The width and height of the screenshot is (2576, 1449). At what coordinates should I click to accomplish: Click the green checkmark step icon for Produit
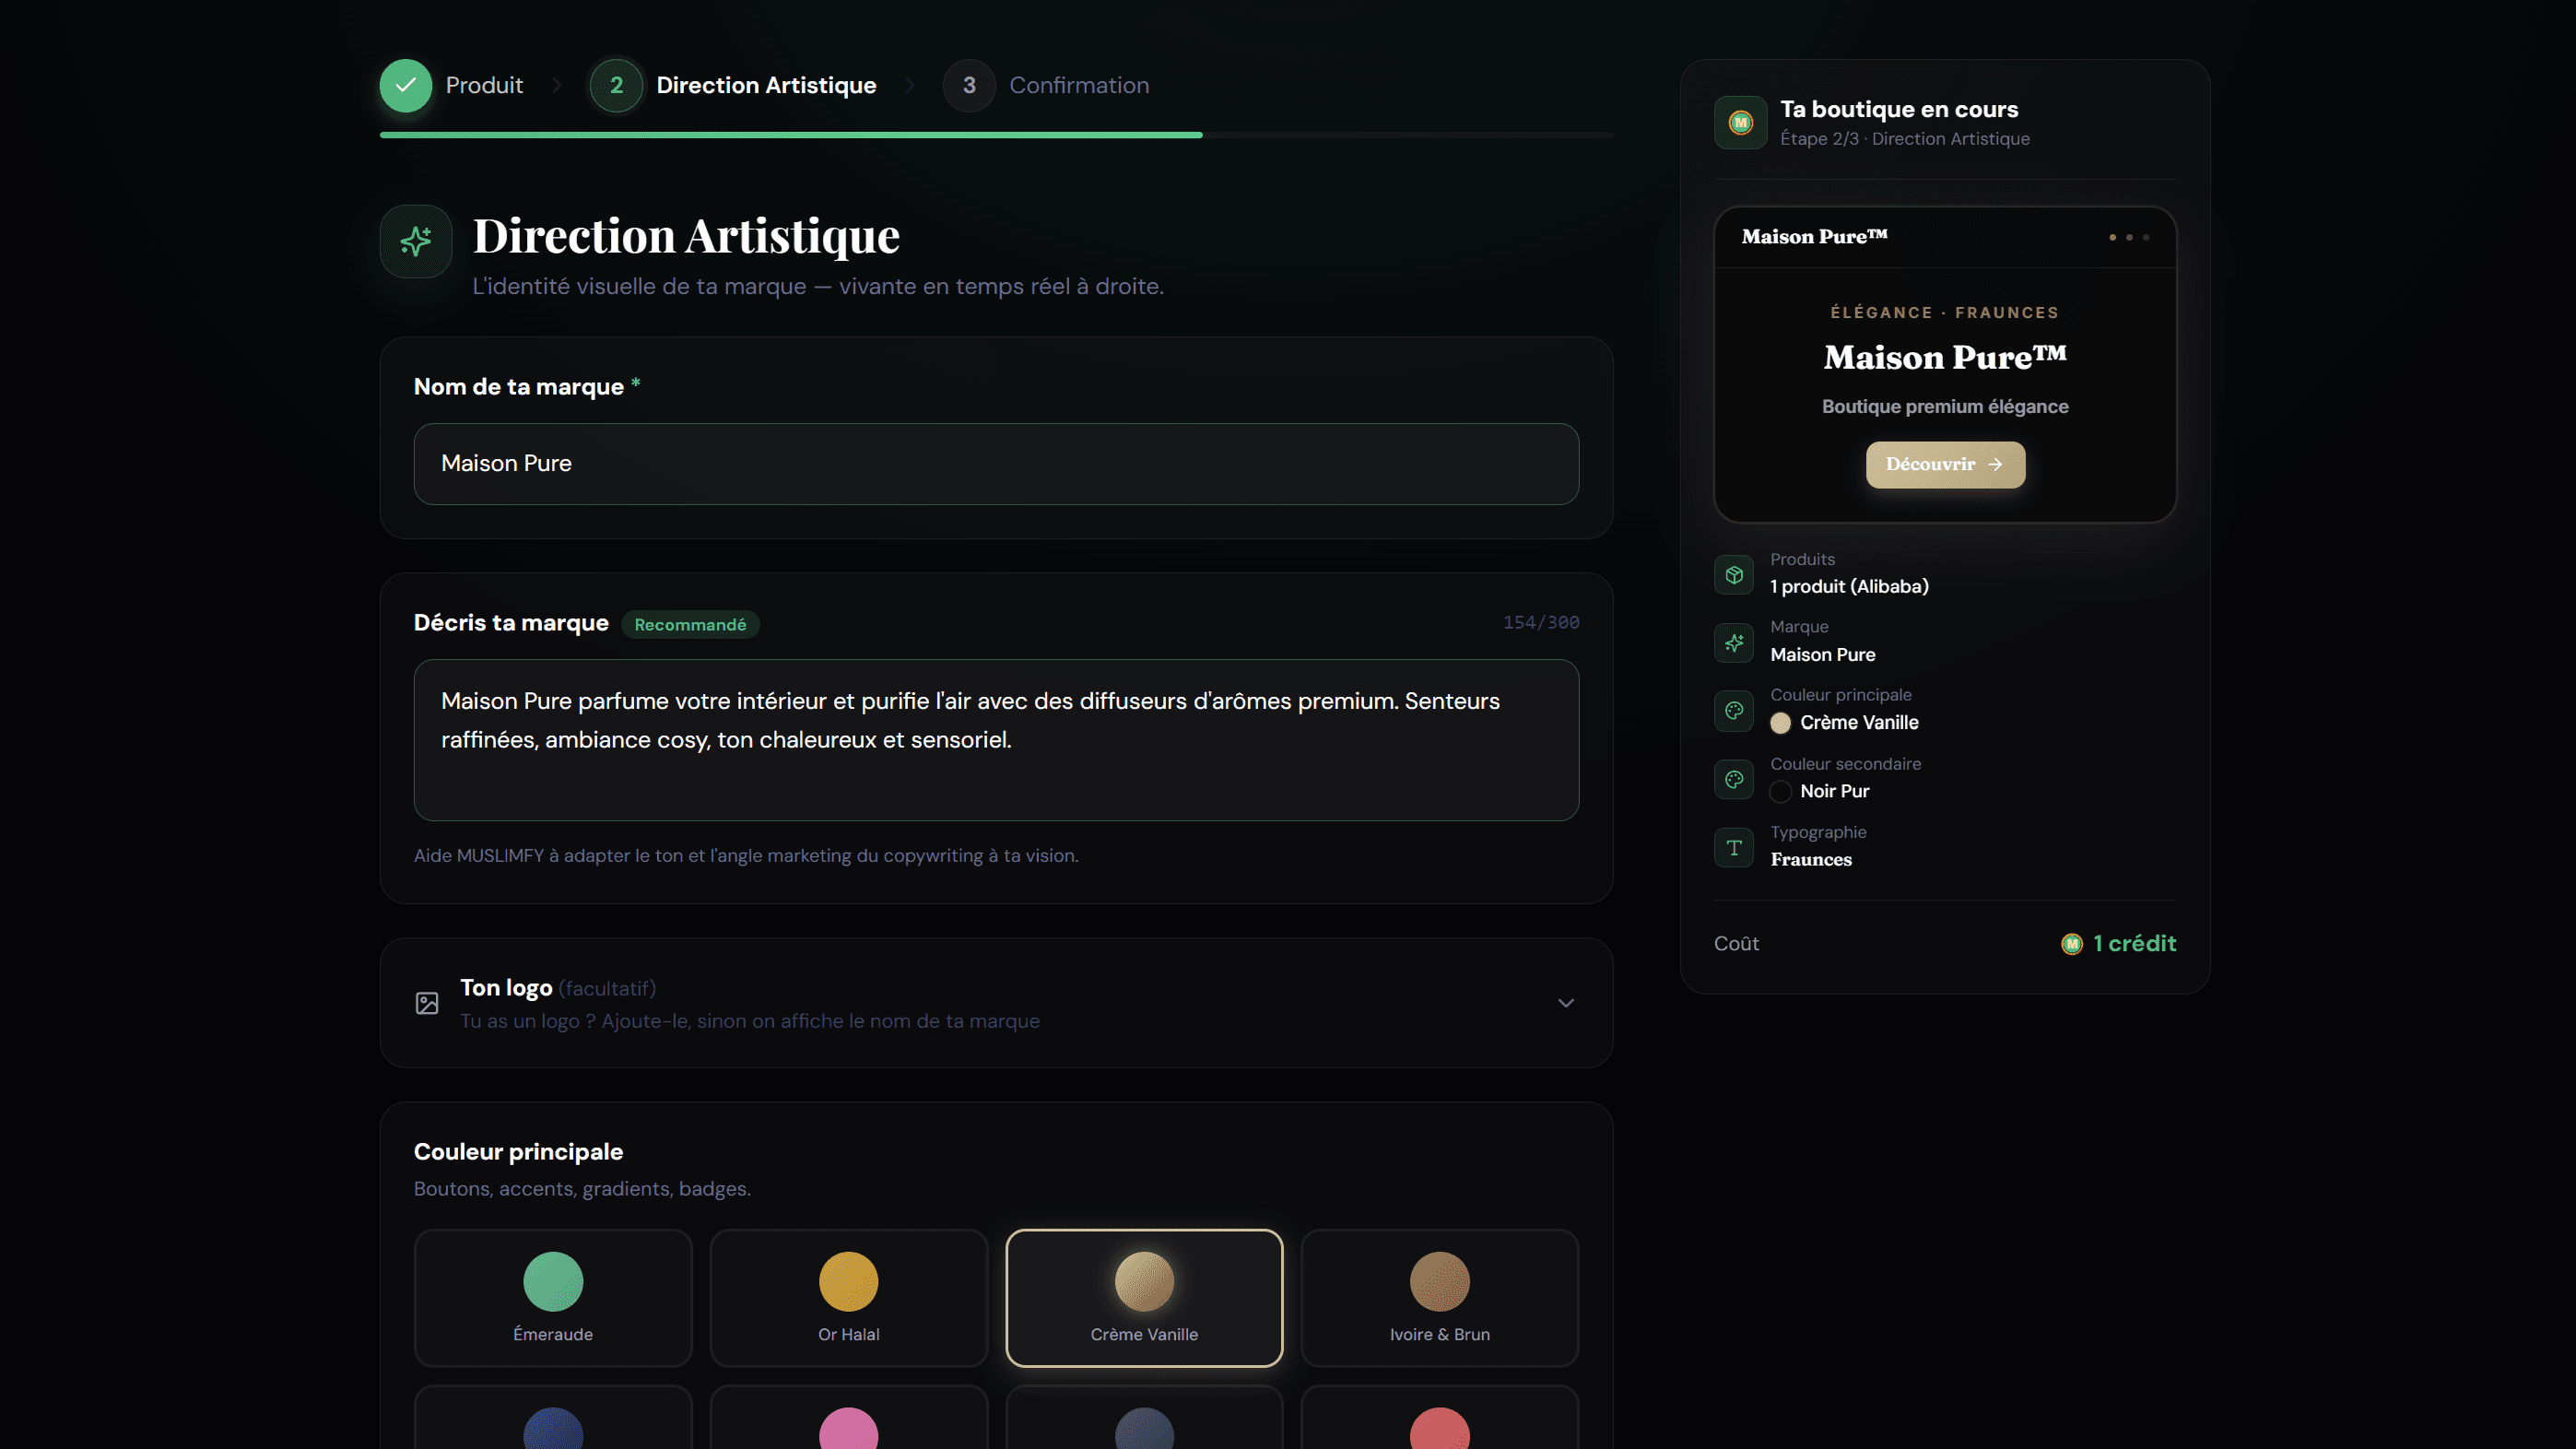point(405,85)
